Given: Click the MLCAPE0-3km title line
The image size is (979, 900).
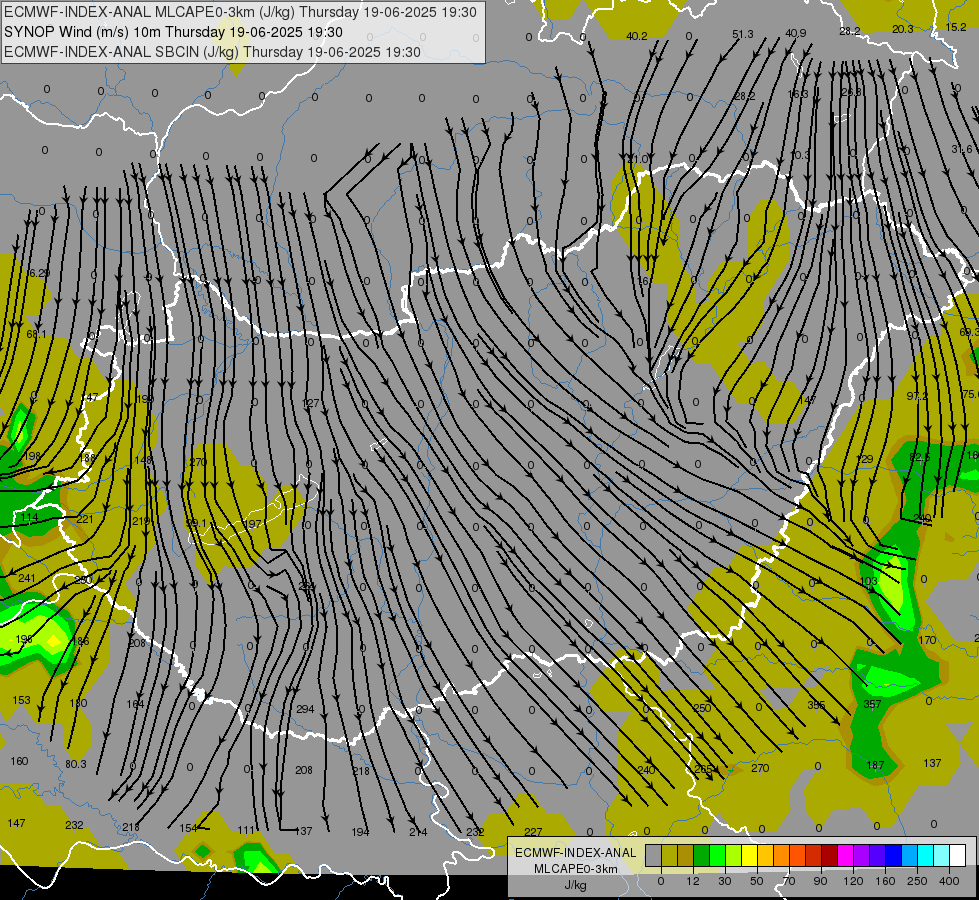Looking at the screenshot, I should pos(240,12).
